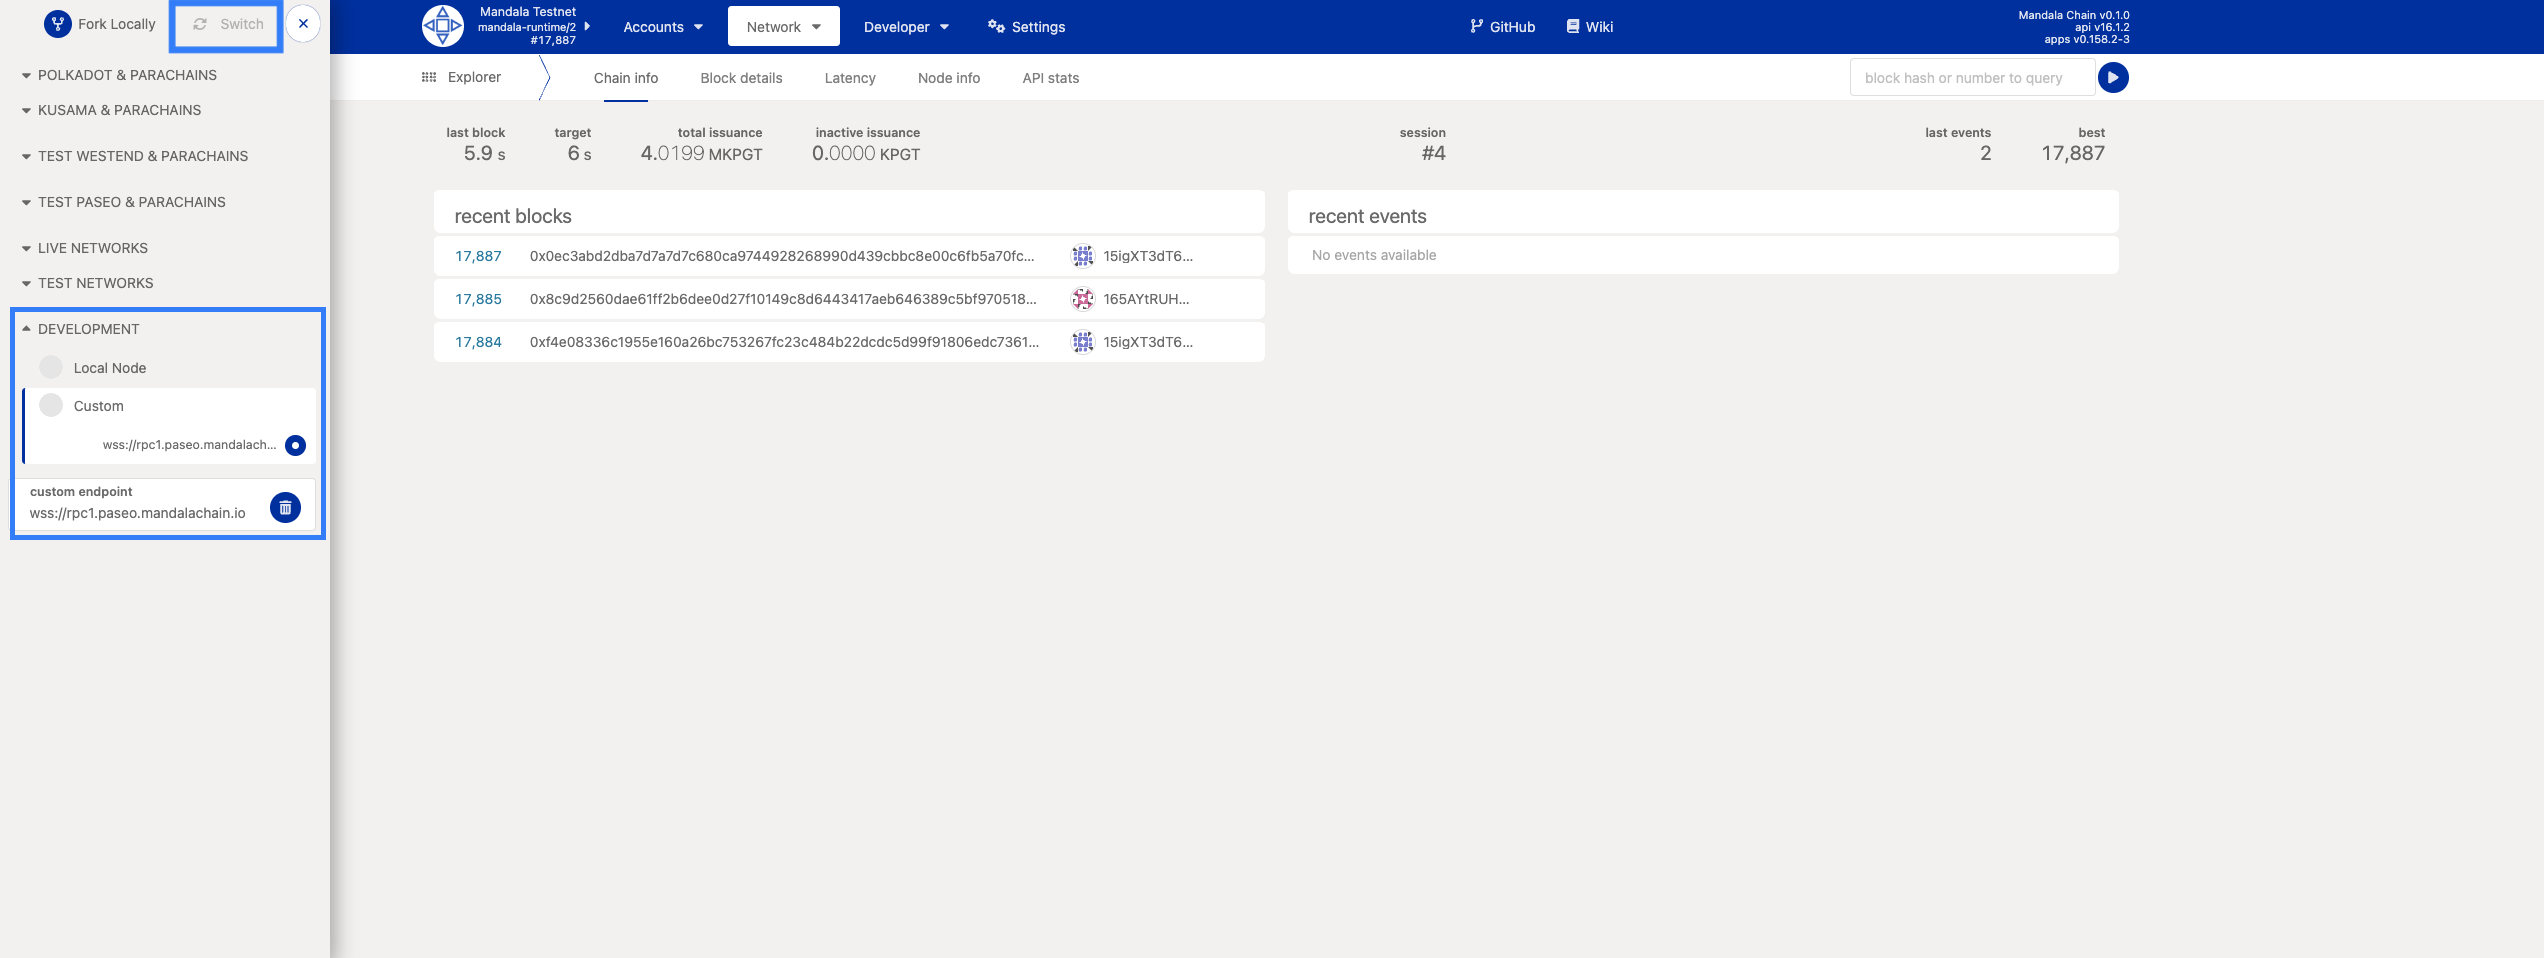The image size is (2544, 958).
Task: Open the Developer dropdown menu
Action: (906, 27)
